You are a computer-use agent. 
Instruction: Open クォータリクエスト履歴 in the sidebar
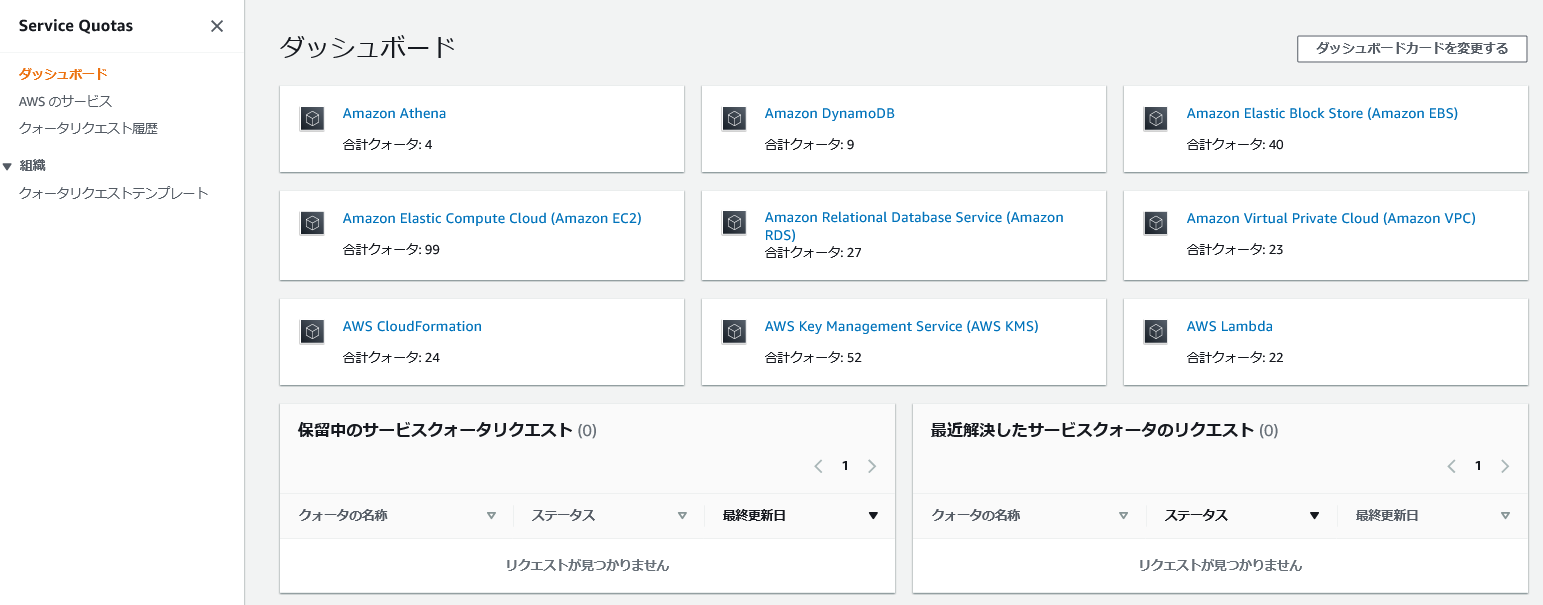[88, 128]
